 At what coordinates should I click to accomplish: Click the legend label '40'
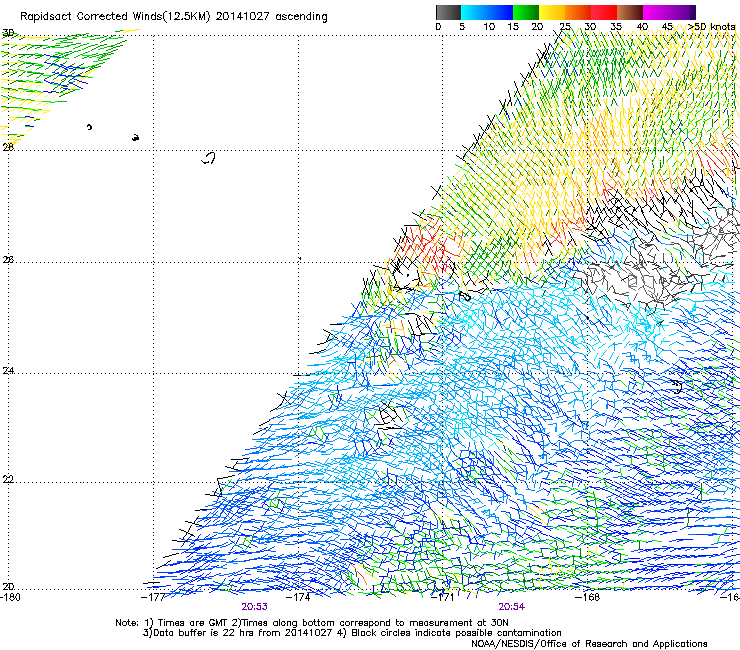click(x=642, y=27)
